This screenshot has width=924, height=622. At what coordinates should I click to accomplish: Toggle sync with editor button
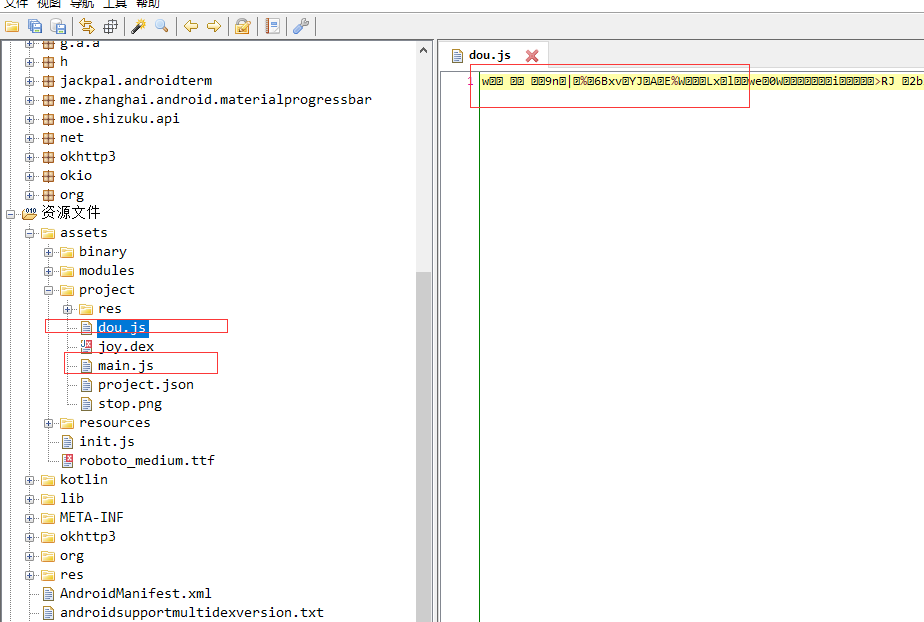coord(87,26)
